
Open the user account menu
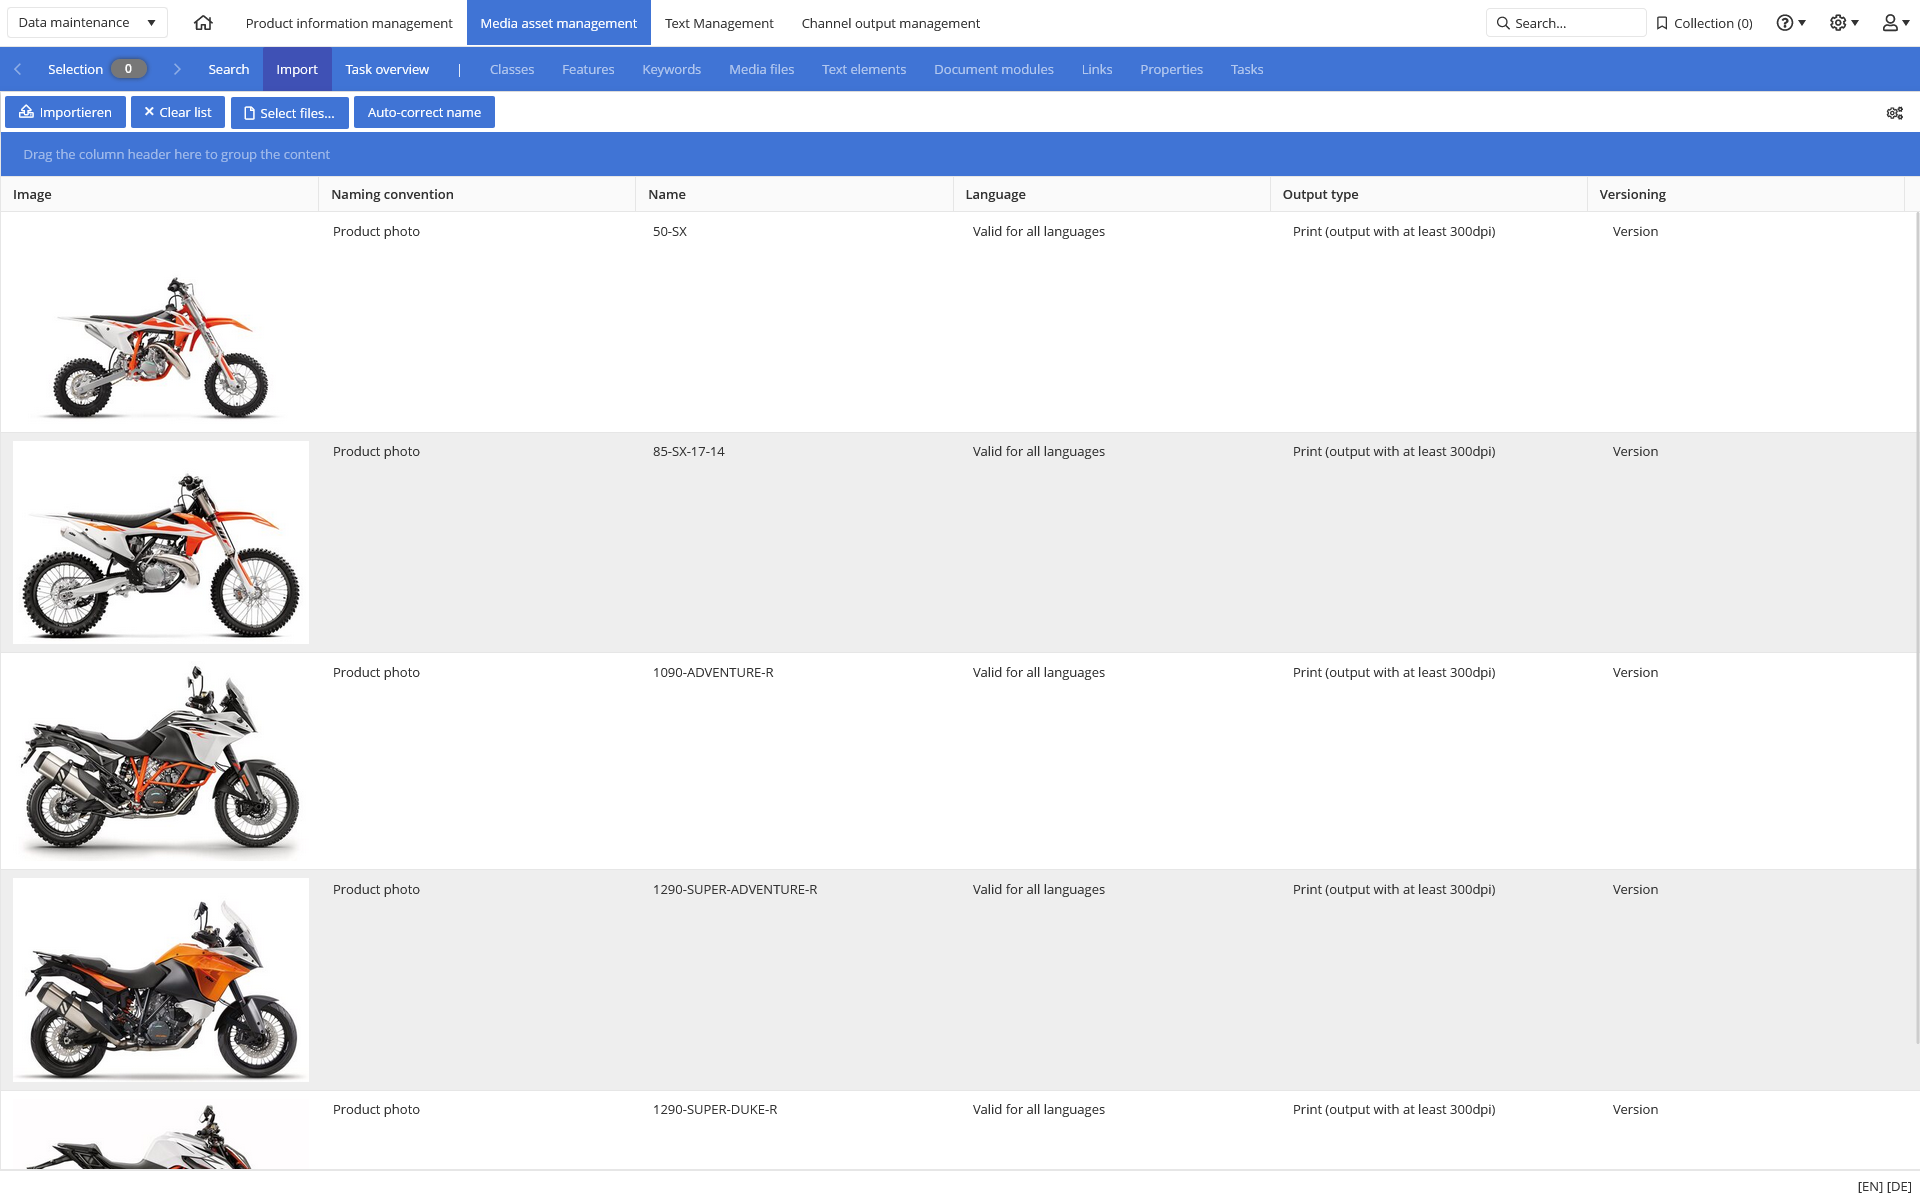(x=1895, y=23)
